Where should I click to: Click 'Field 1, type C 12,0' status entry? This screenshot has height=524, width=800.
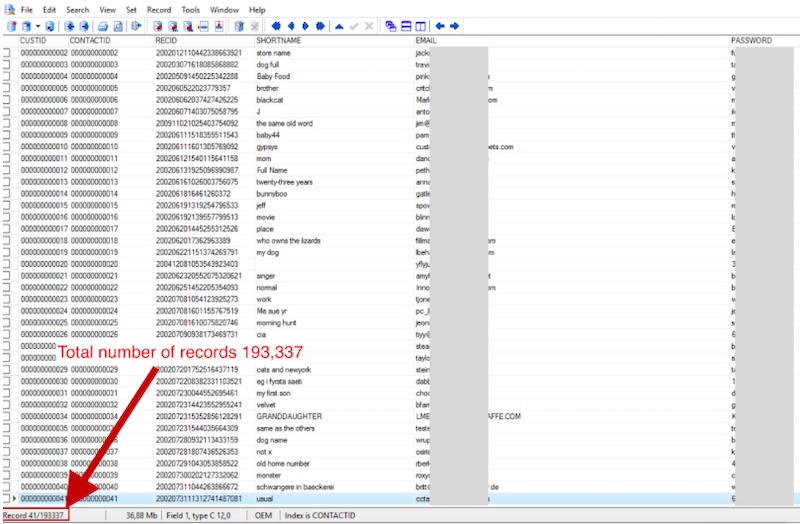[198, 515]
